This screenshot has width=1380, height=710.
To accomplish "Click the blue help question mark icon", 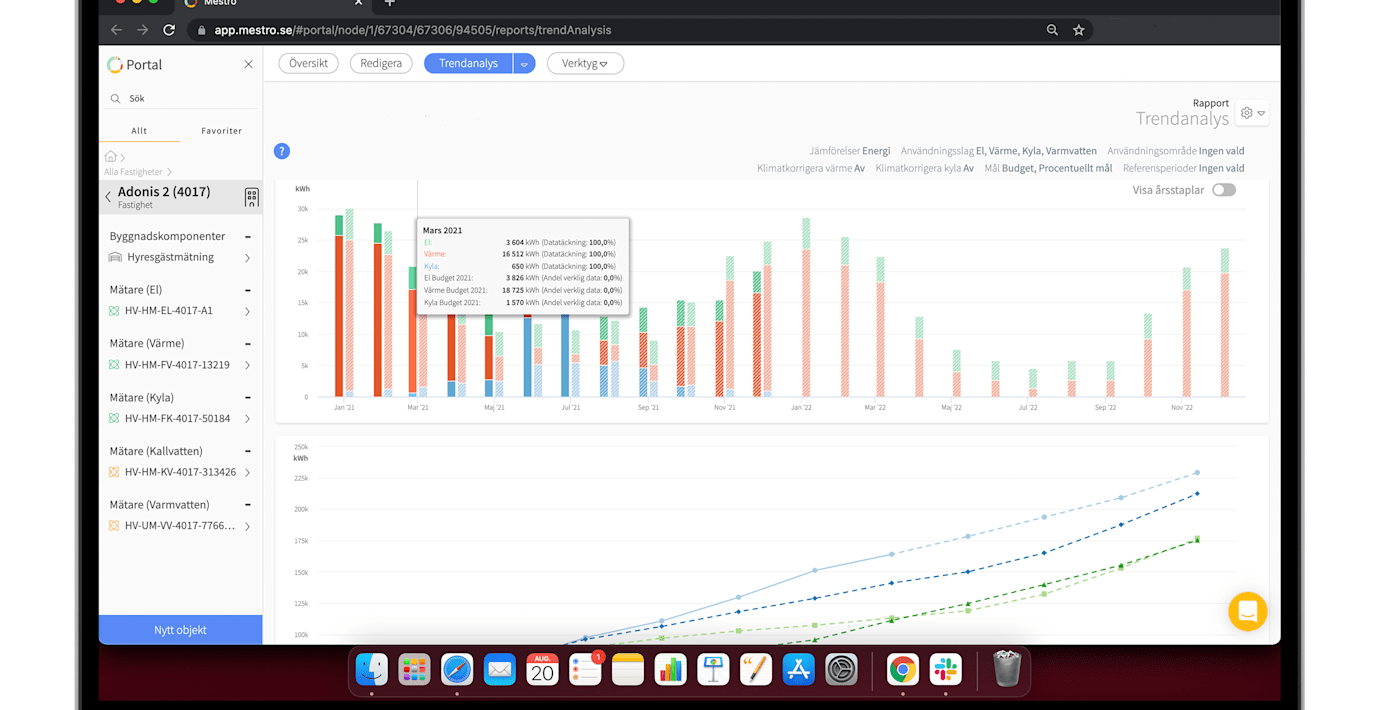I will [x=282, y=151].
